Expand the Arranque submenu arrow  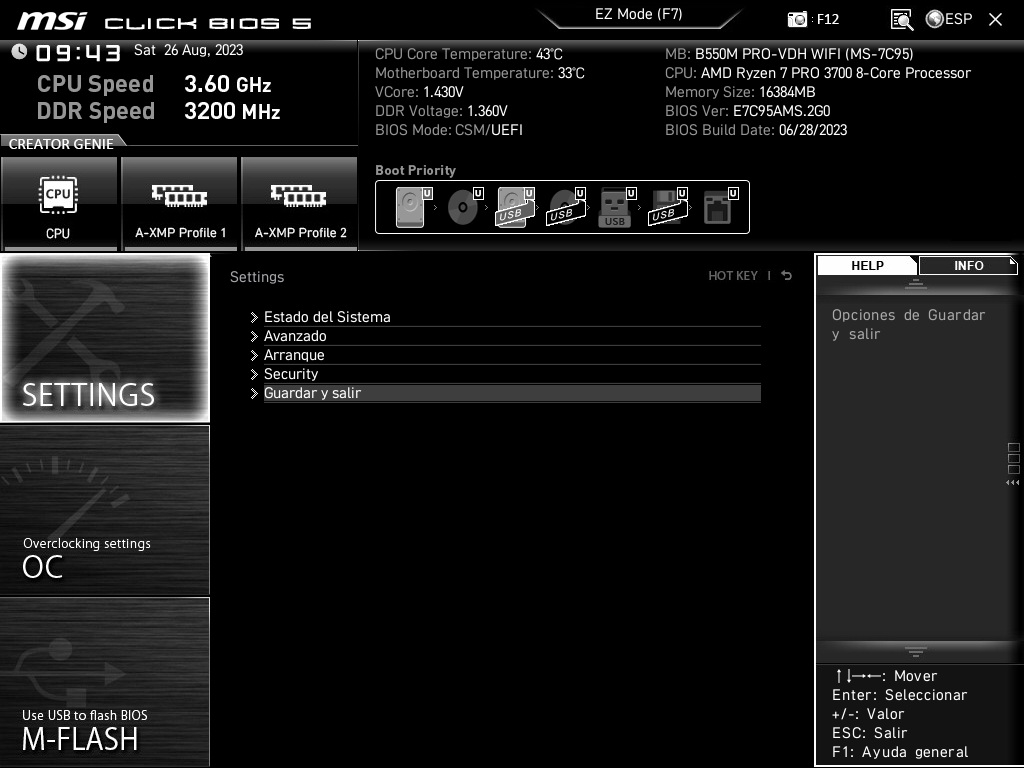(254, 355)
